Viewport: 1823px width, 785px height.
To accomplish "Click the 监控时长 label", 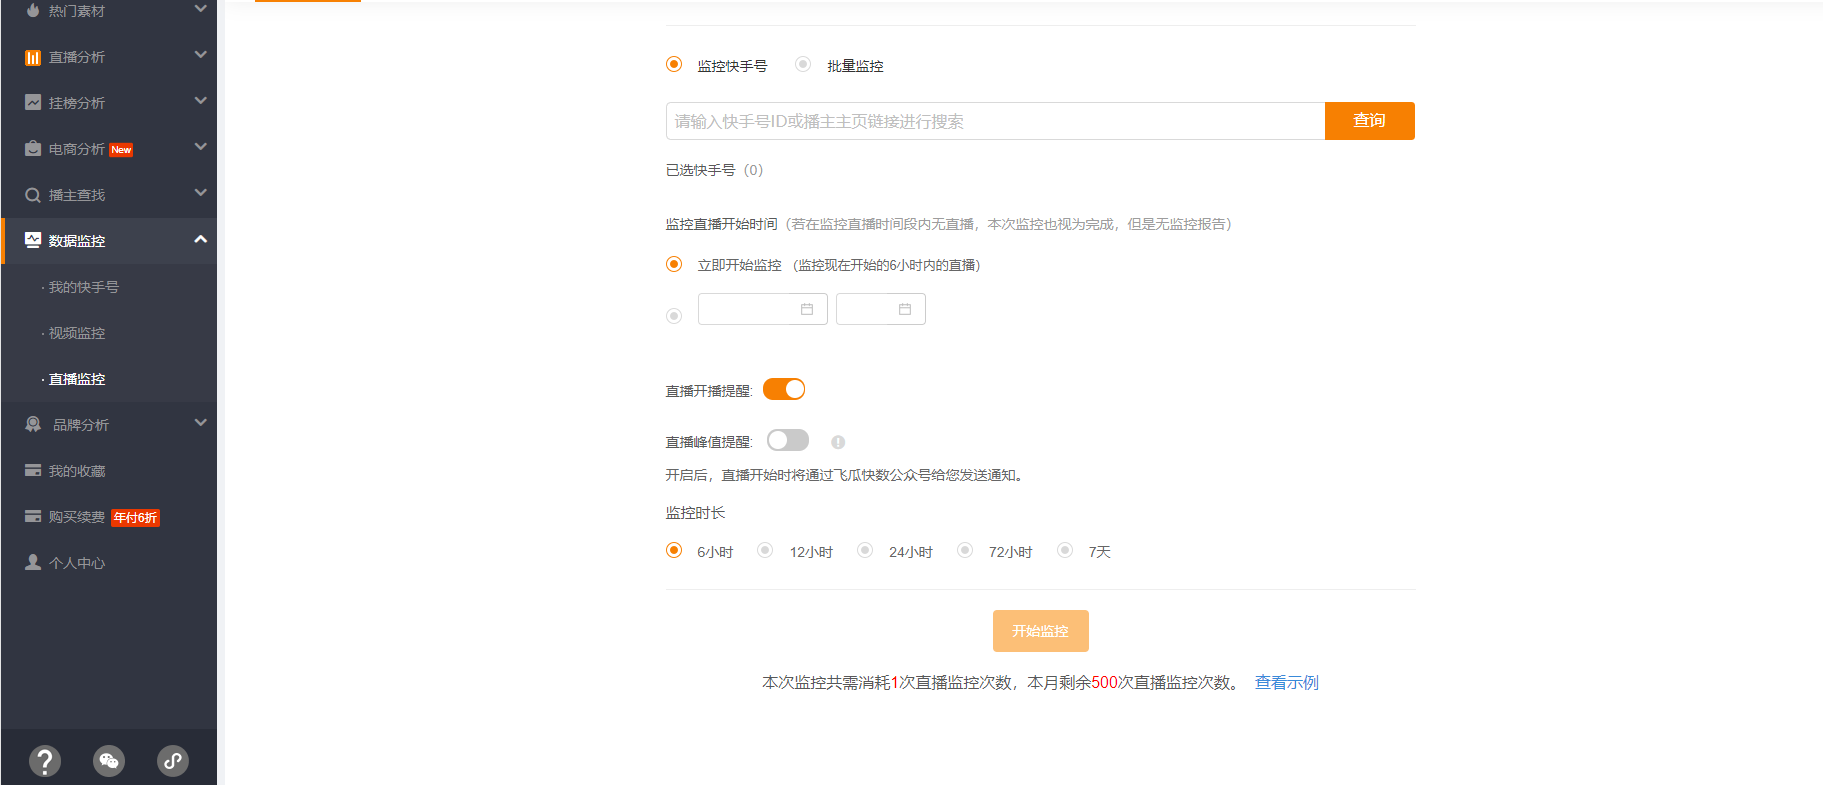I will coord(695,513).
